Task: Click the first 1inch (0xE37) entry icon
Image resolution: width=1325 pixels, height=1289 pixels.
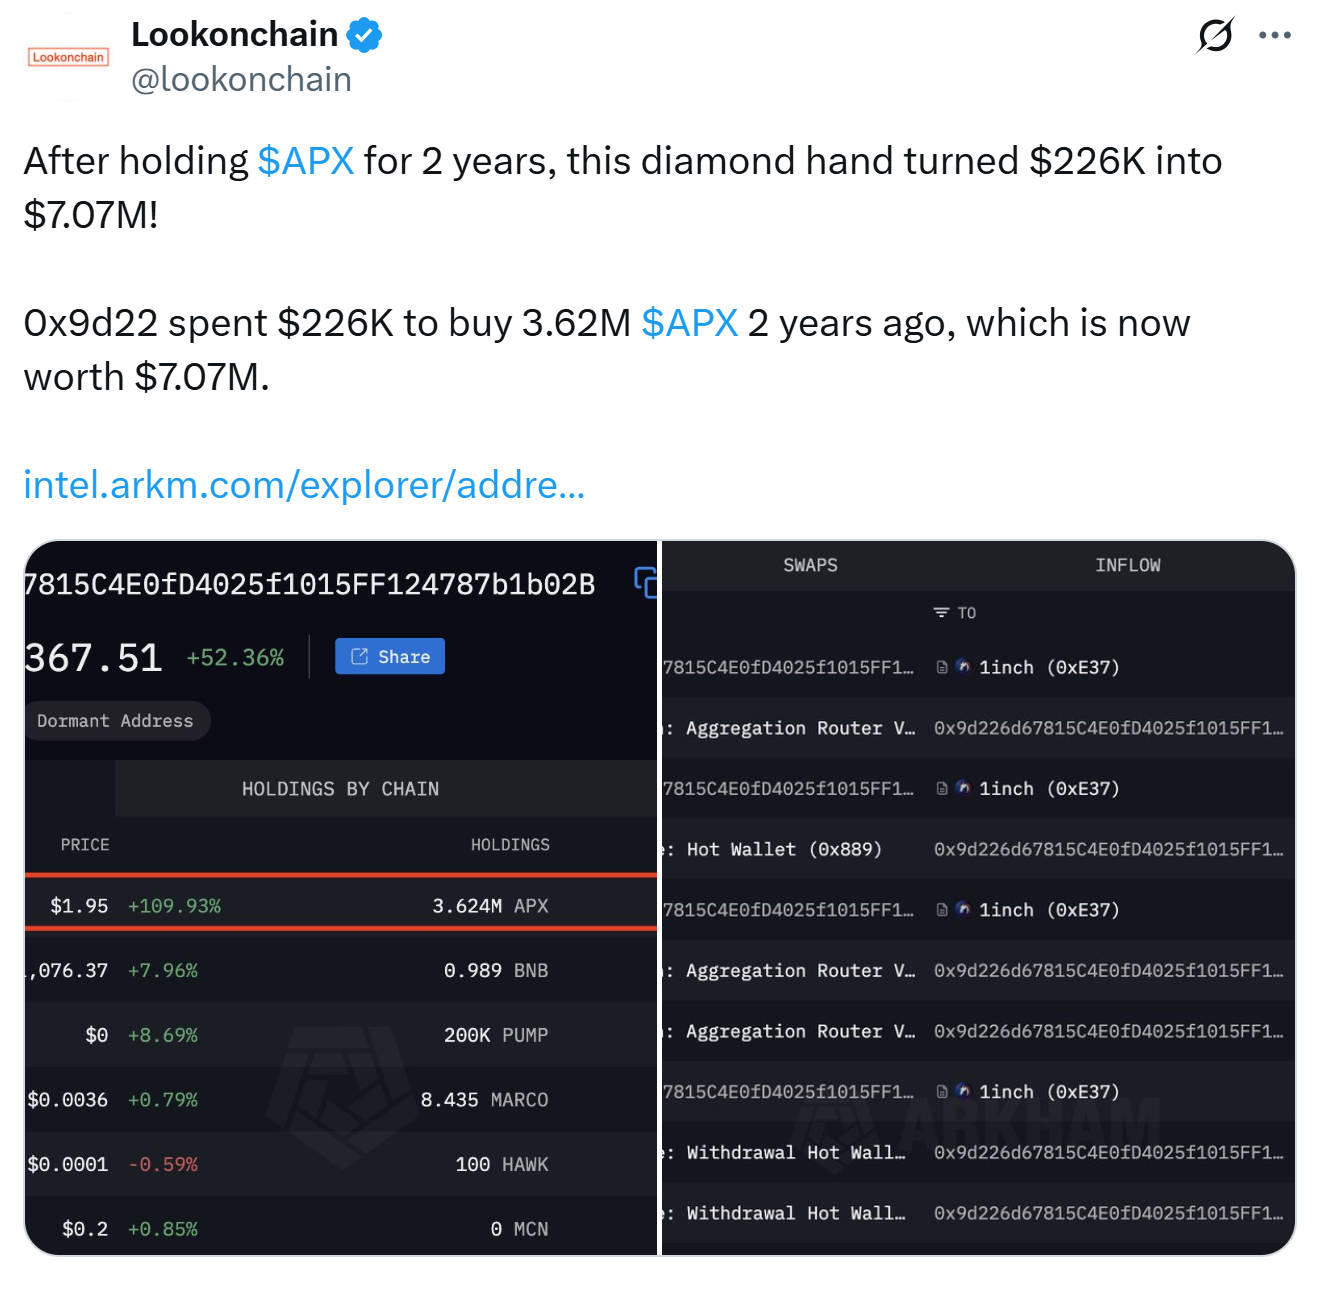Action: point(963,667)
